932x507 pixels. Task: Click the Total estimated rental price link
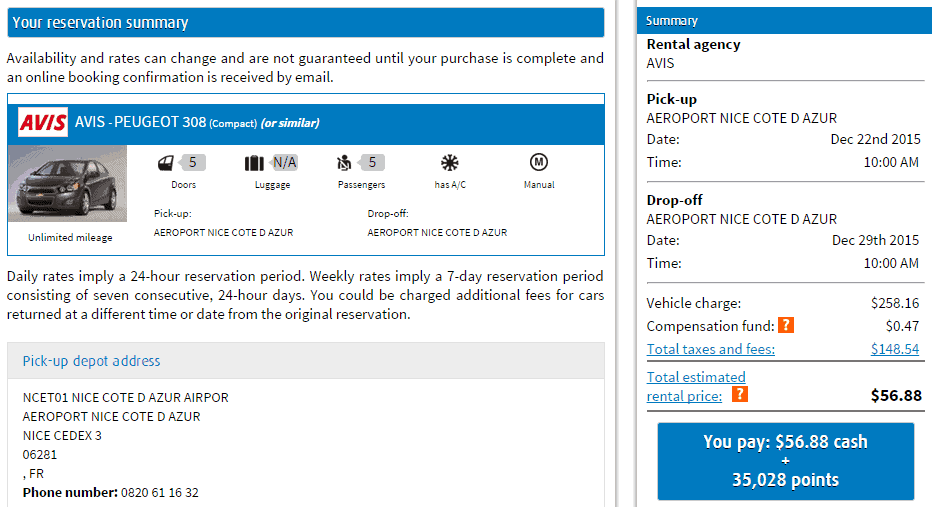pos(696,386)
